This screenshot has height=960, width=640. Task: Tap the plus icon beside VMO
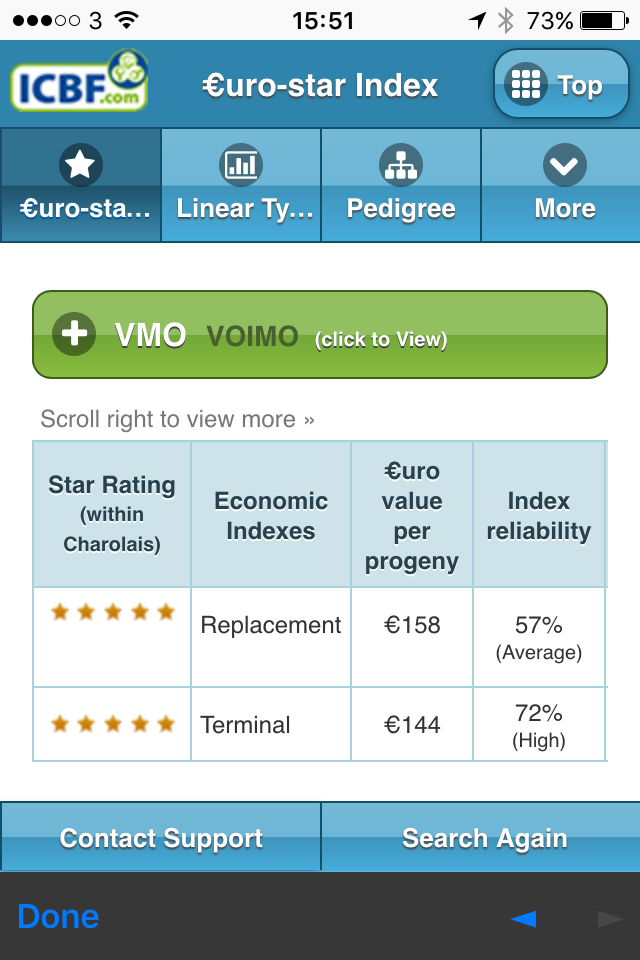click(74, 334)
